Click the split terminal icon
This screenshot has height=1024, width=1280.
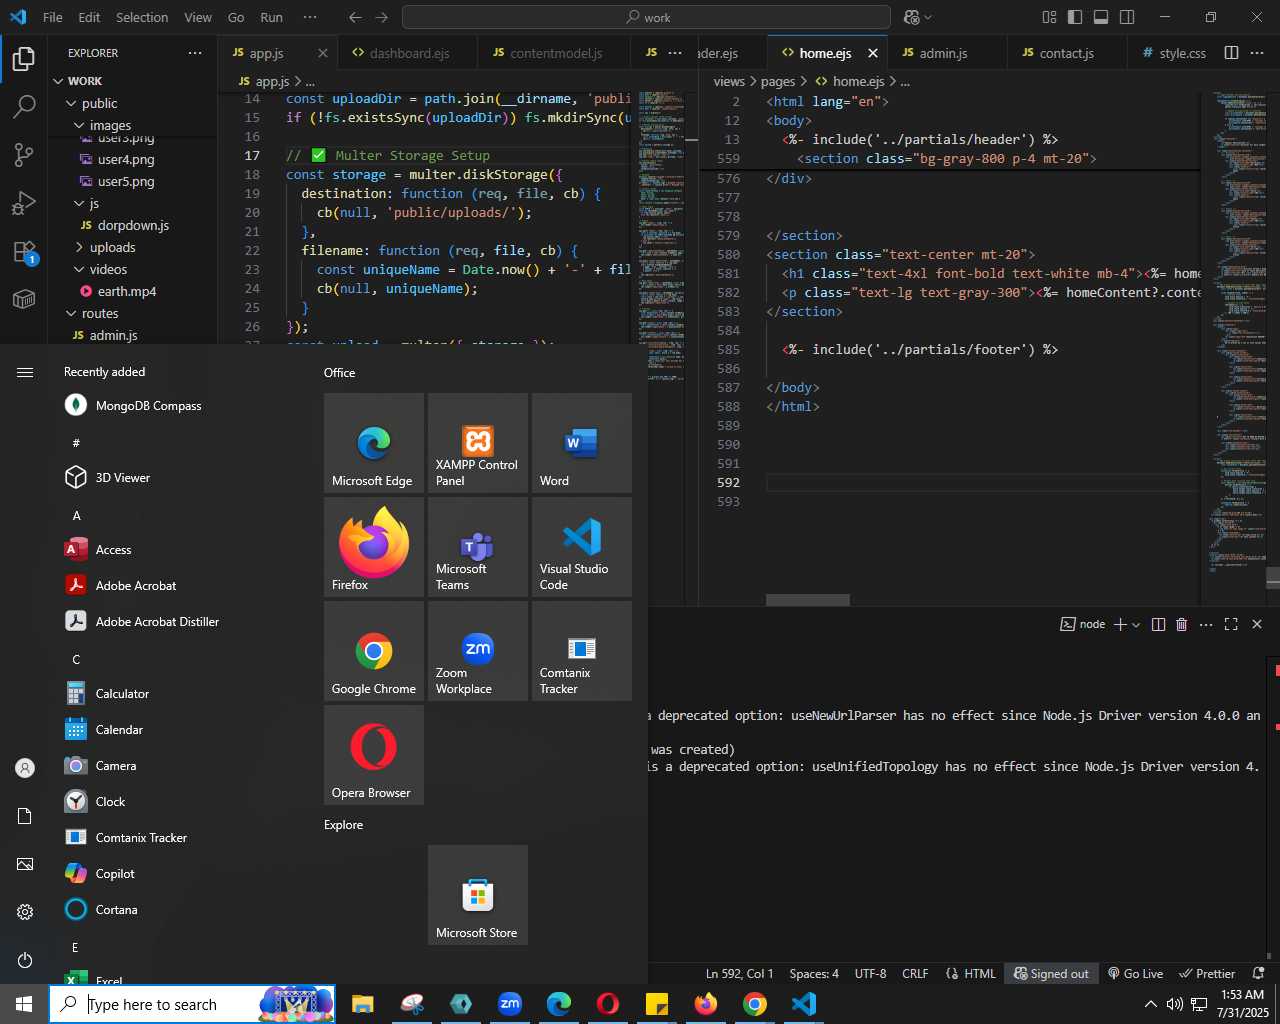click(x=1158, y=624)
